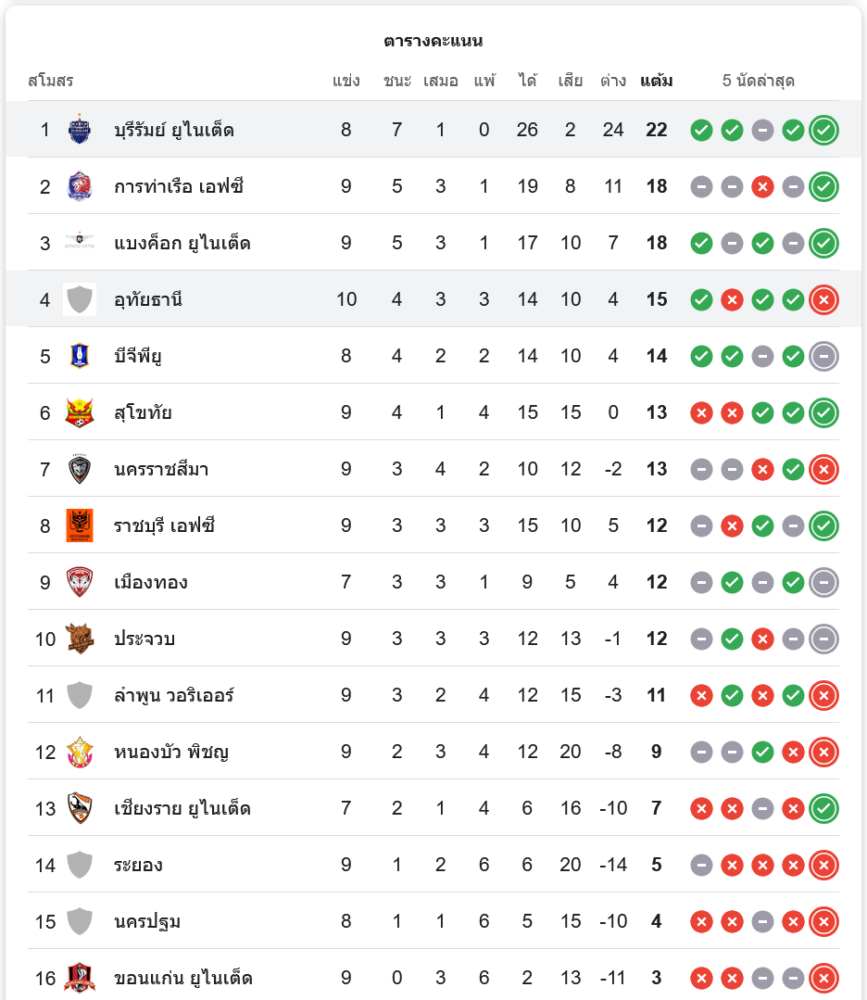Open the แบงค็อก ยูไนเต็ด team name
This screenshot has height=1000, width=867.
point(182,243)
